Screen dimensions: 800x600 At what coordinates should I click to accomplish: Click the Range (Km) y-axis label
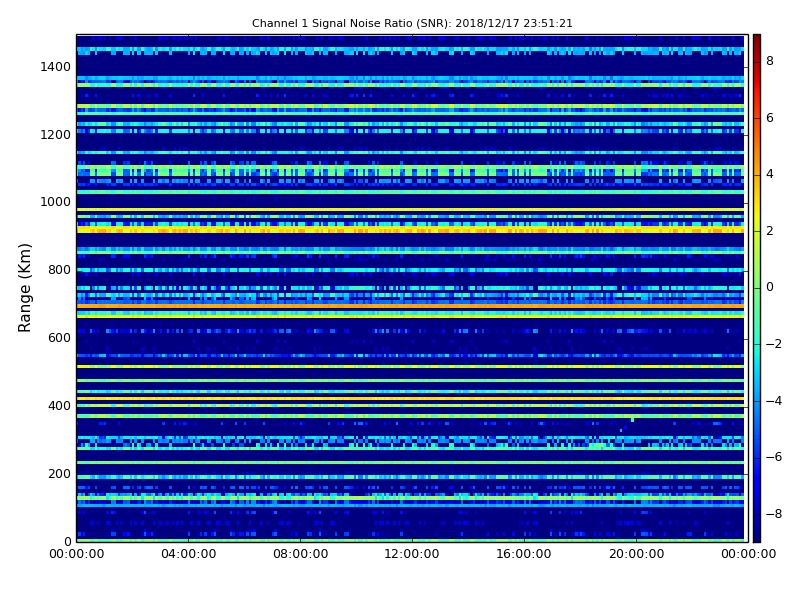pos(24,288)
